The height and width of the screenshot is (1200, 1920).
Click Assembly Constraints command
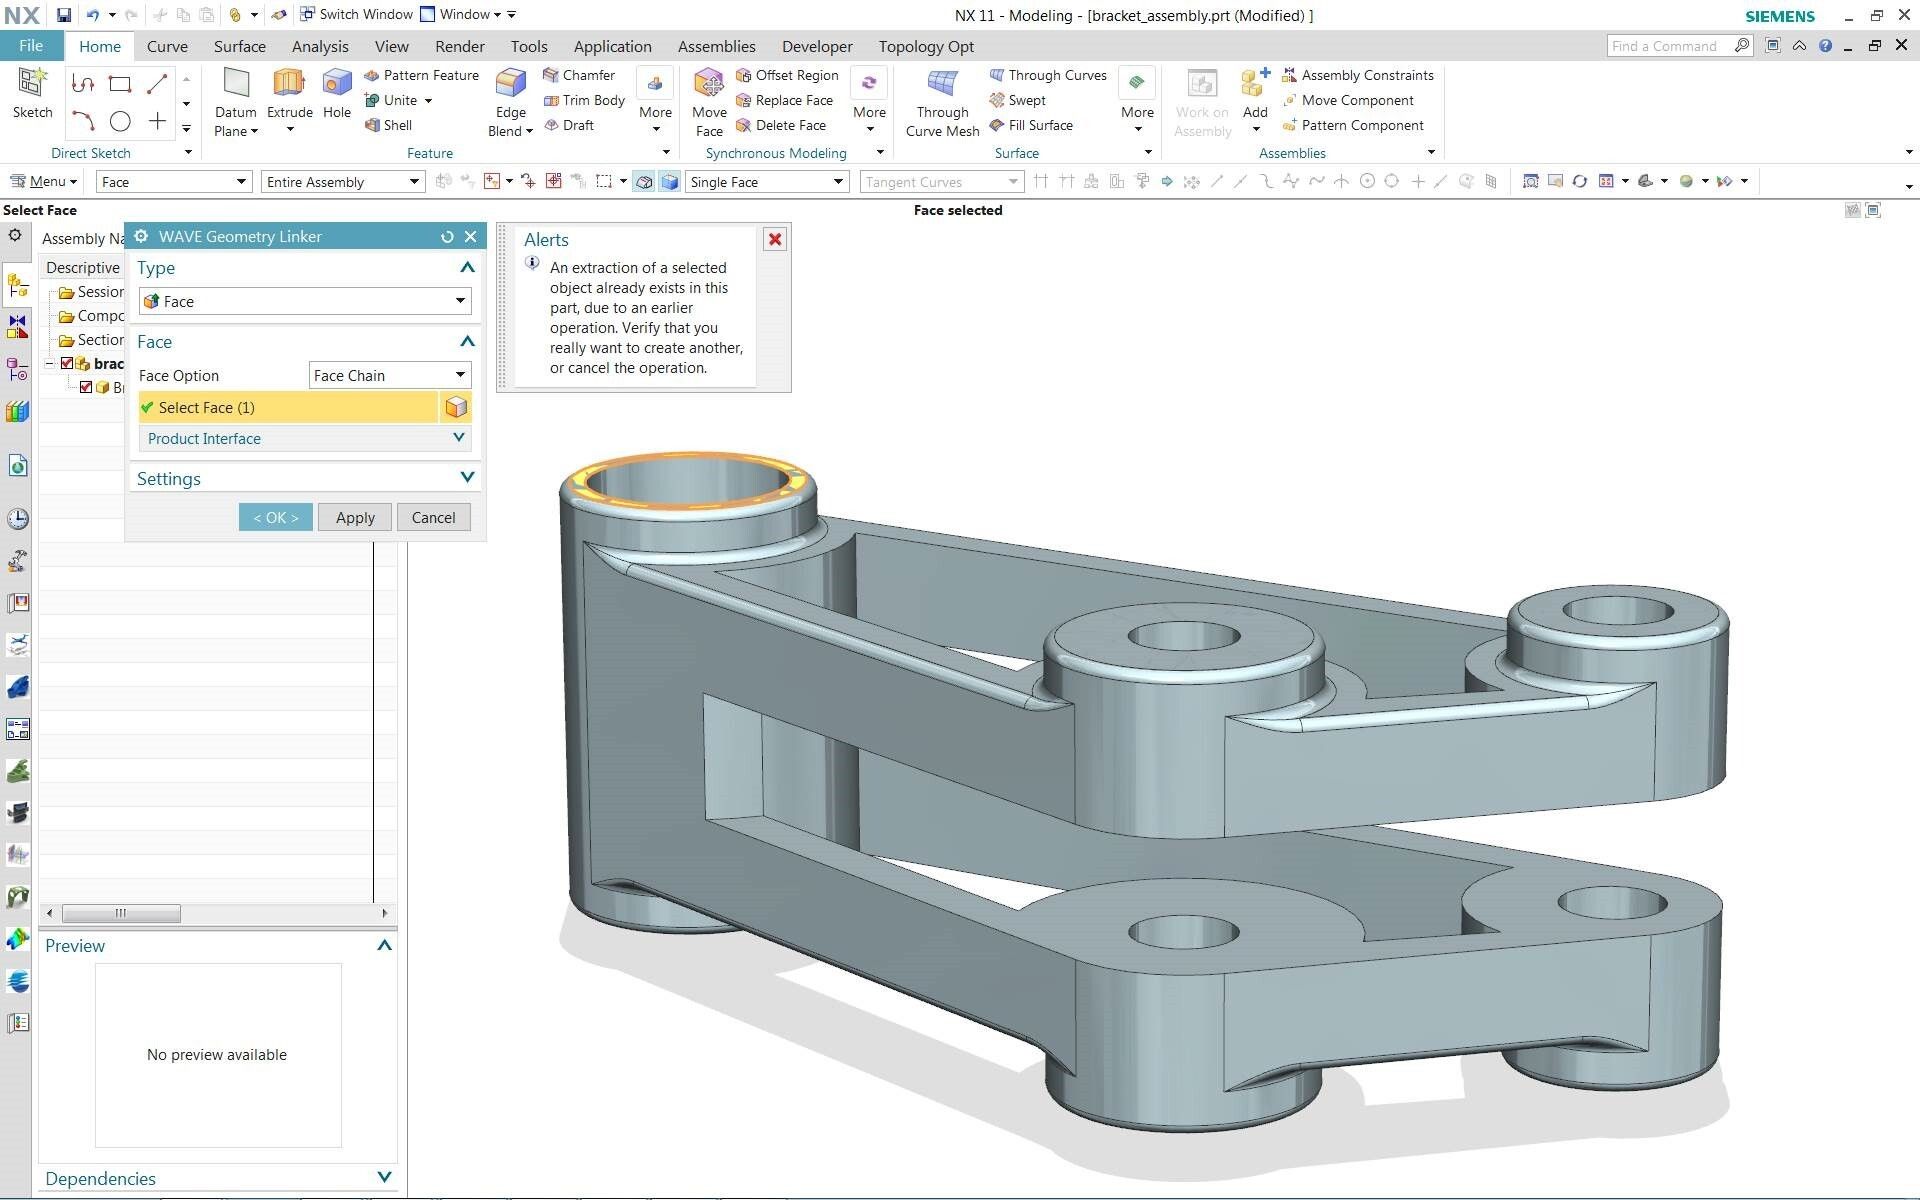click(x=1357, y=75)
